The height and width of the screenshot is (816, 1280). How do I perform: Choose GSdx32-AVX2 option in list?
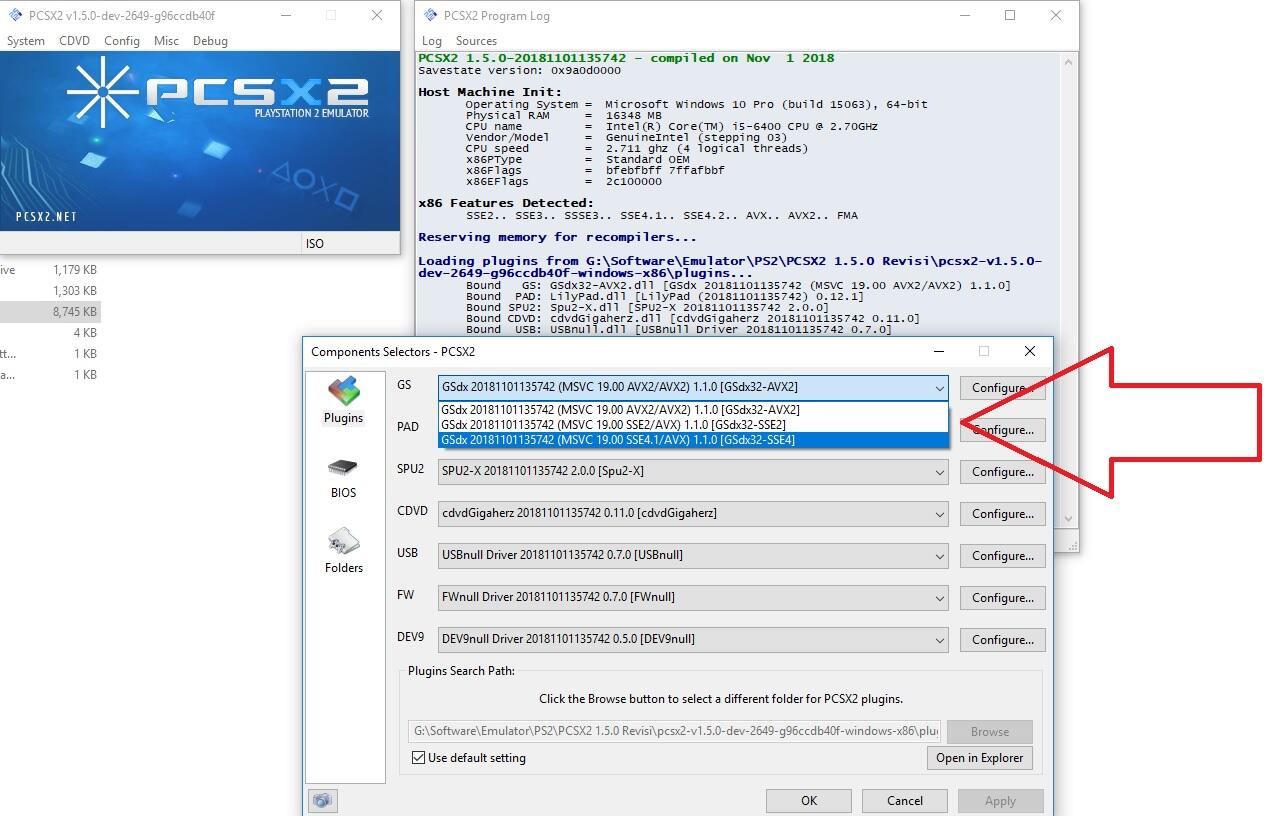pos(693,410)
